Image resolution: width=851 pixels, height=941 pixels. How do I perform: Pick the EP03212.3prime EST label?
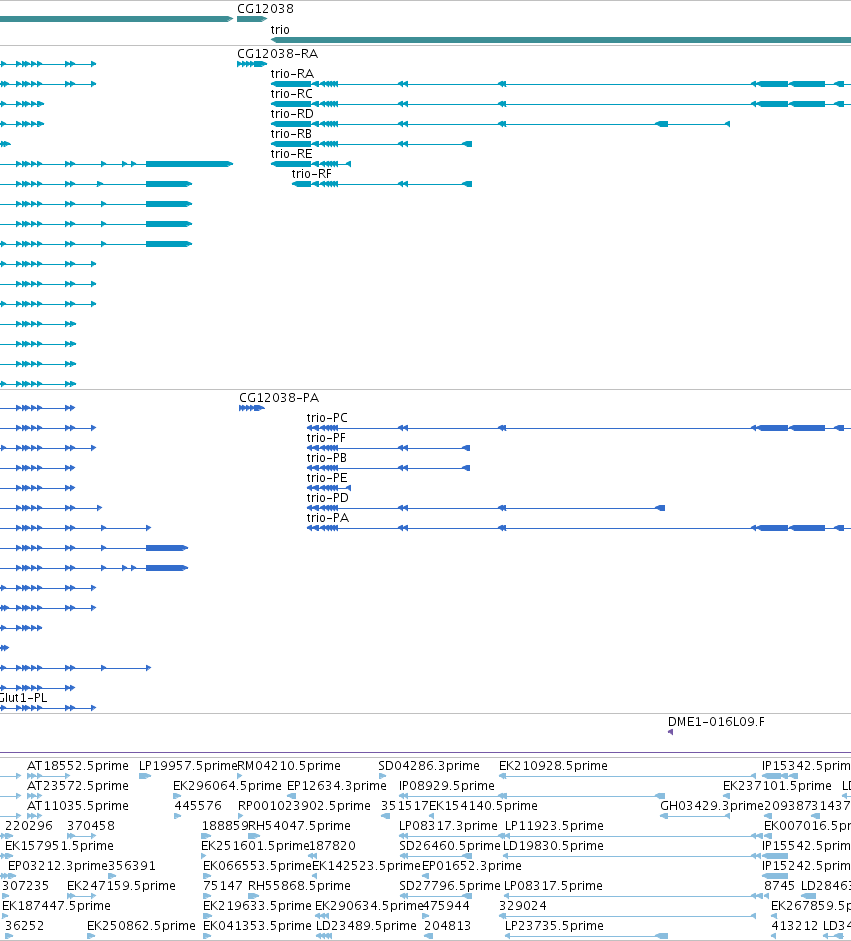click(58, 865)
